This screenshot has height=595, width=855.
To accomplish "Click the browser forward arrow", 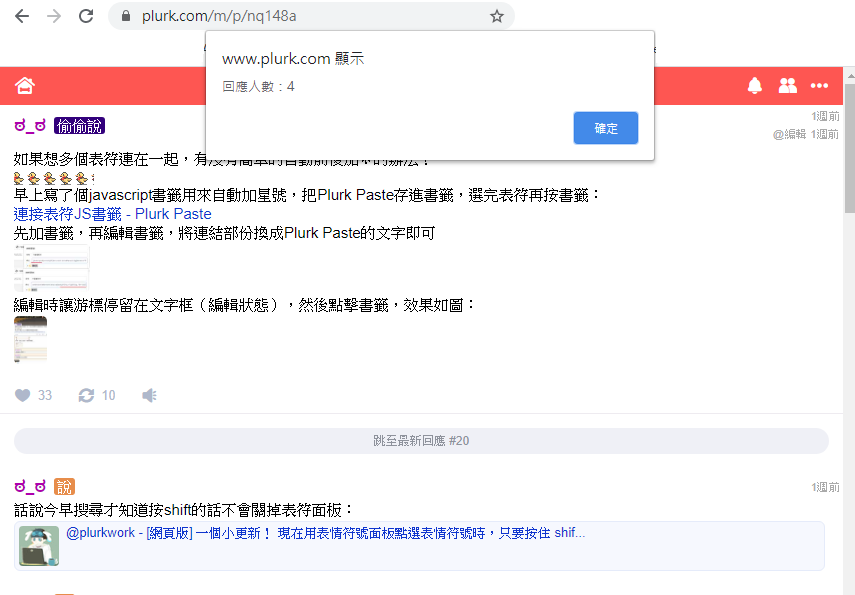I will [54, 16].
